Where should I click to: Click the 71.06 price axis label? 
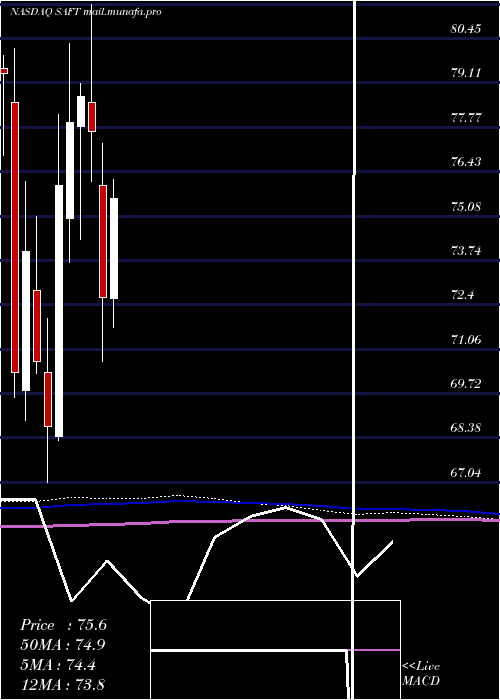click(466, 340)
